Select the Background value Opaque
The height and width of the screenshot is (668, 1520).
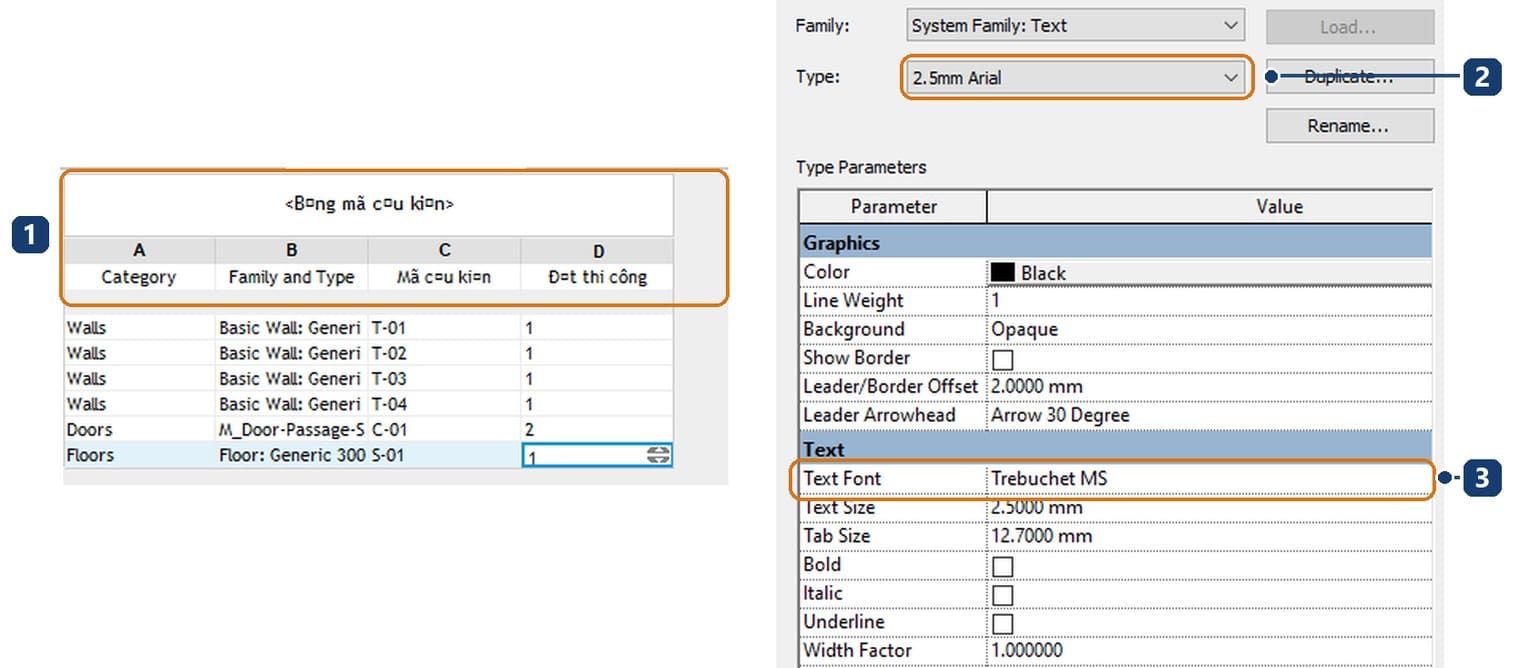[1209, 329]
